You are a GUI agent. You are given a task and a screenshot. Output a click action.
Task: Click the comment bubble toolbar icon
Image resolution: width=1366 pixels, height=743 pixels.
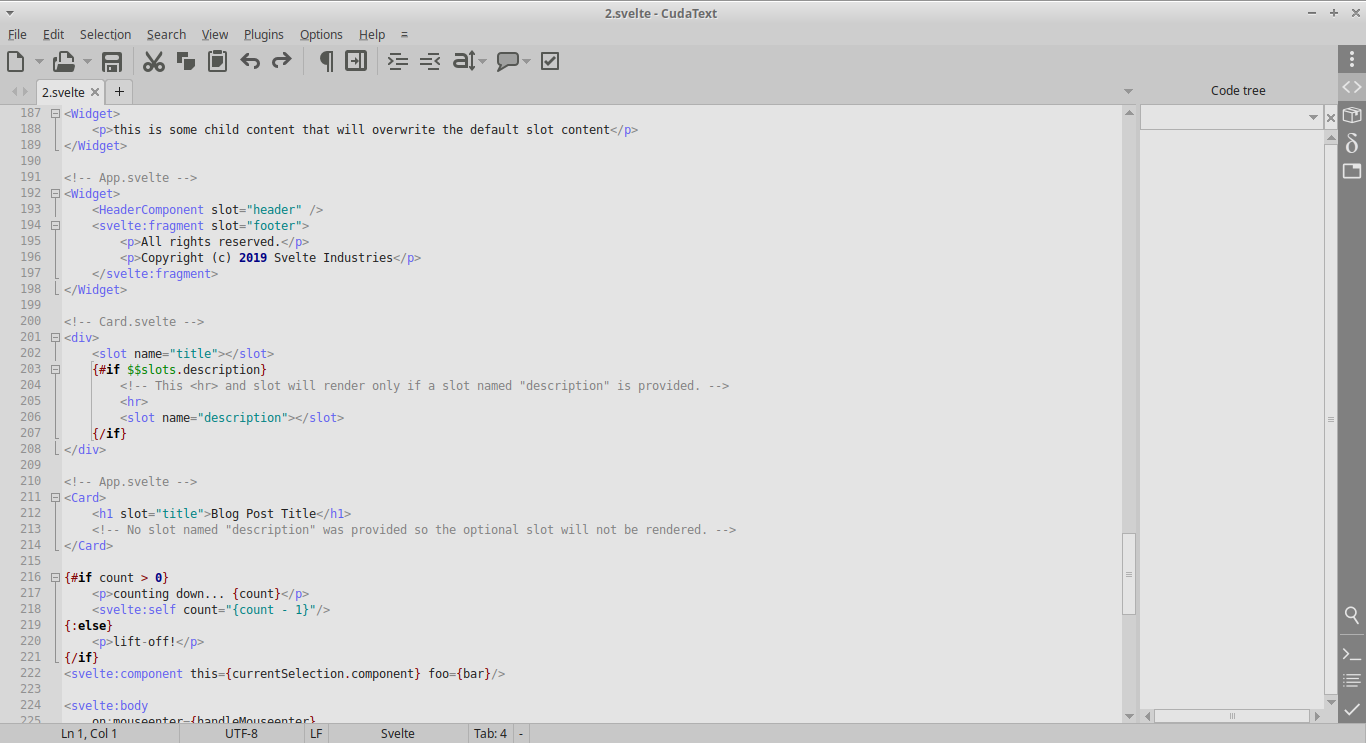[508, 61]
